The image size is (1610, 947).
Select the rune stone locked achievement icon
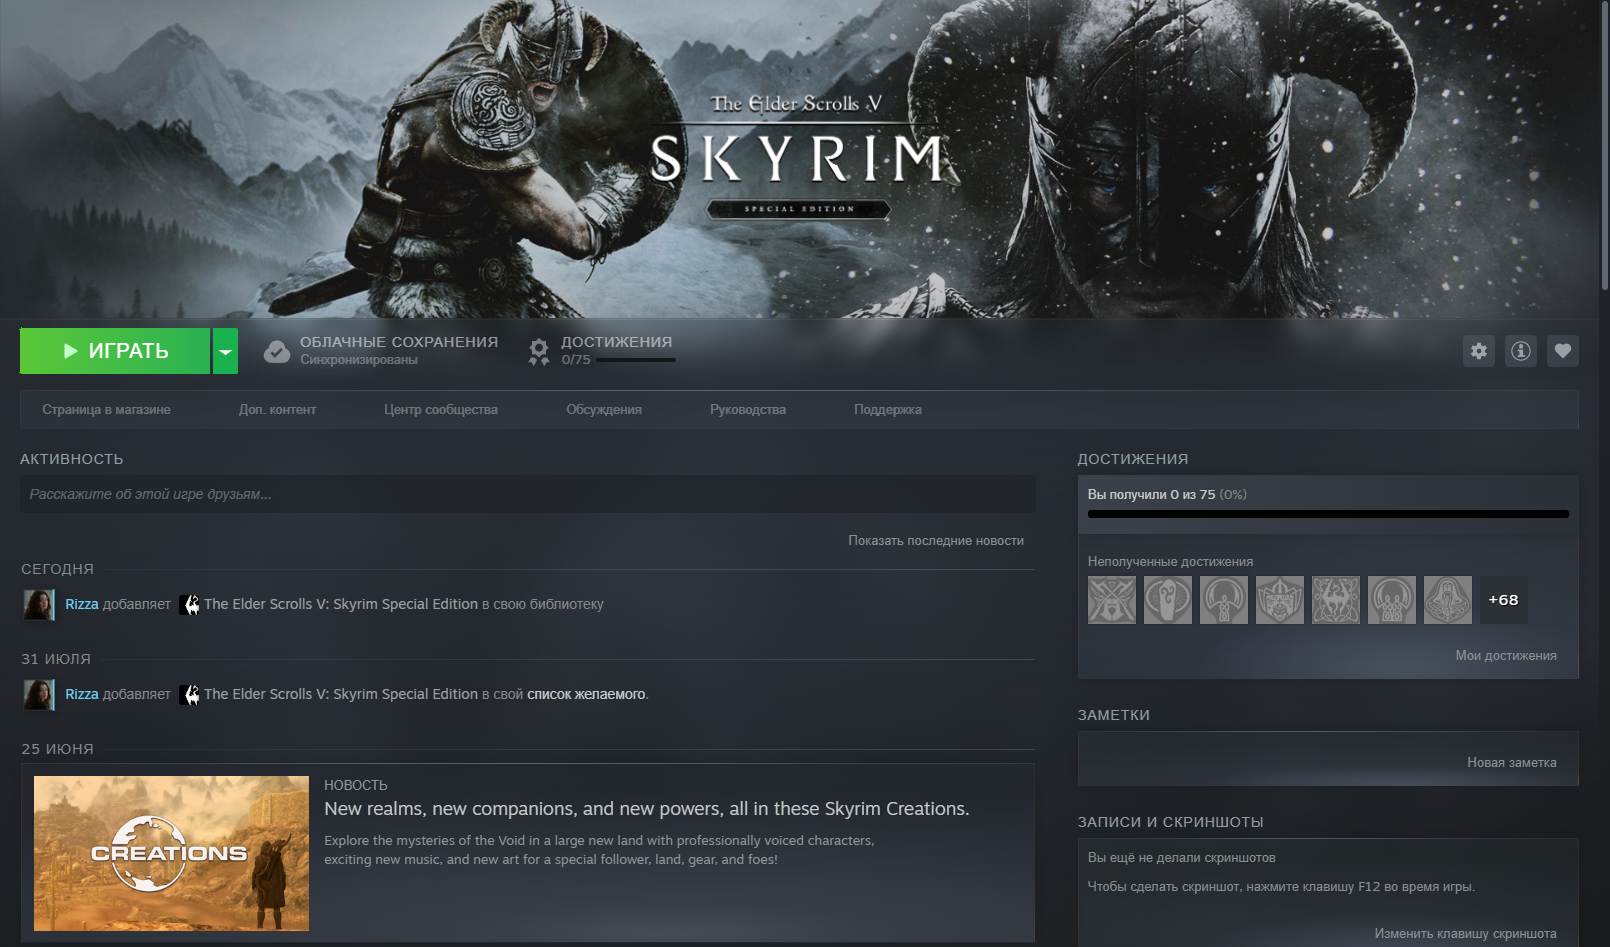tap(1168, 600)
